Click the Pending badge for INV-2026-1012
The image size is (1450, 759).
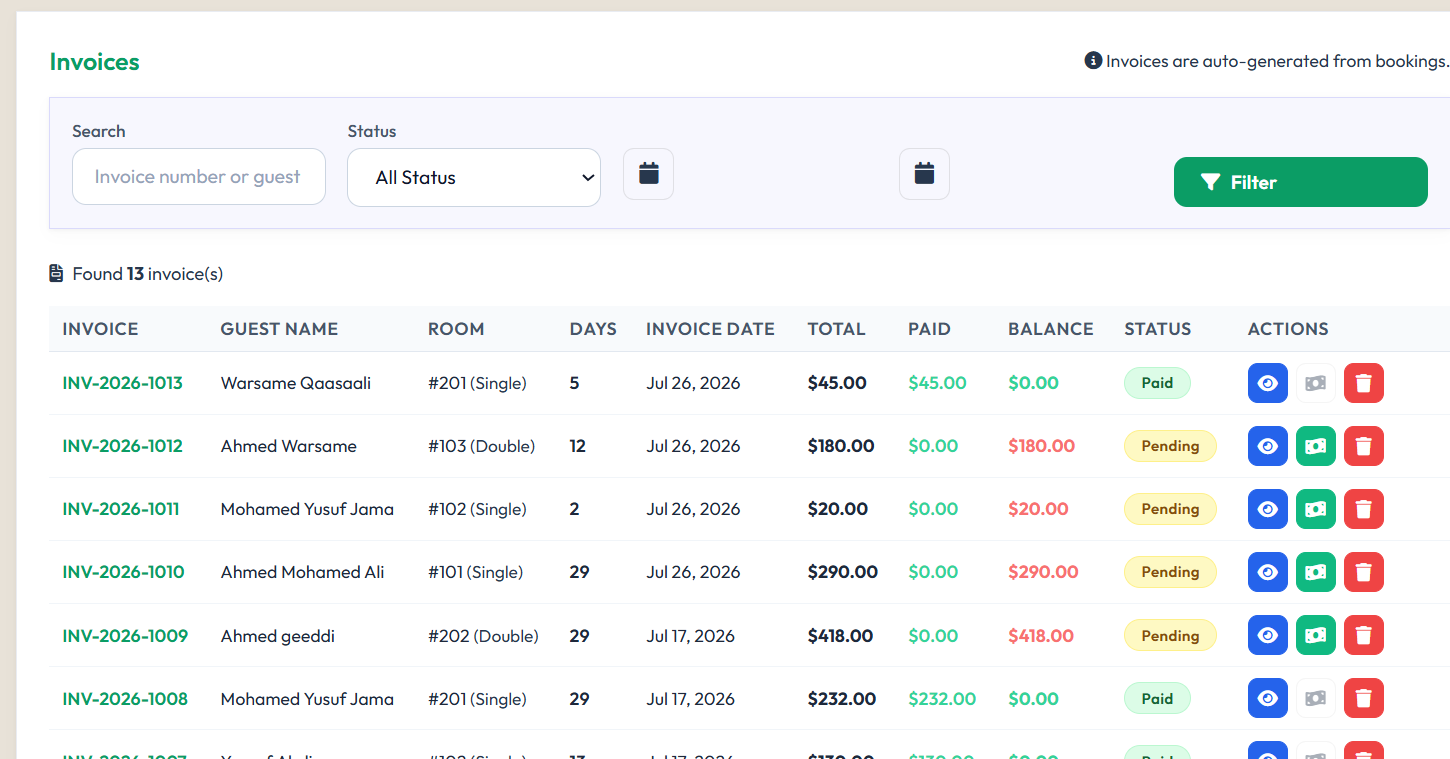(x=1170, y=446)
